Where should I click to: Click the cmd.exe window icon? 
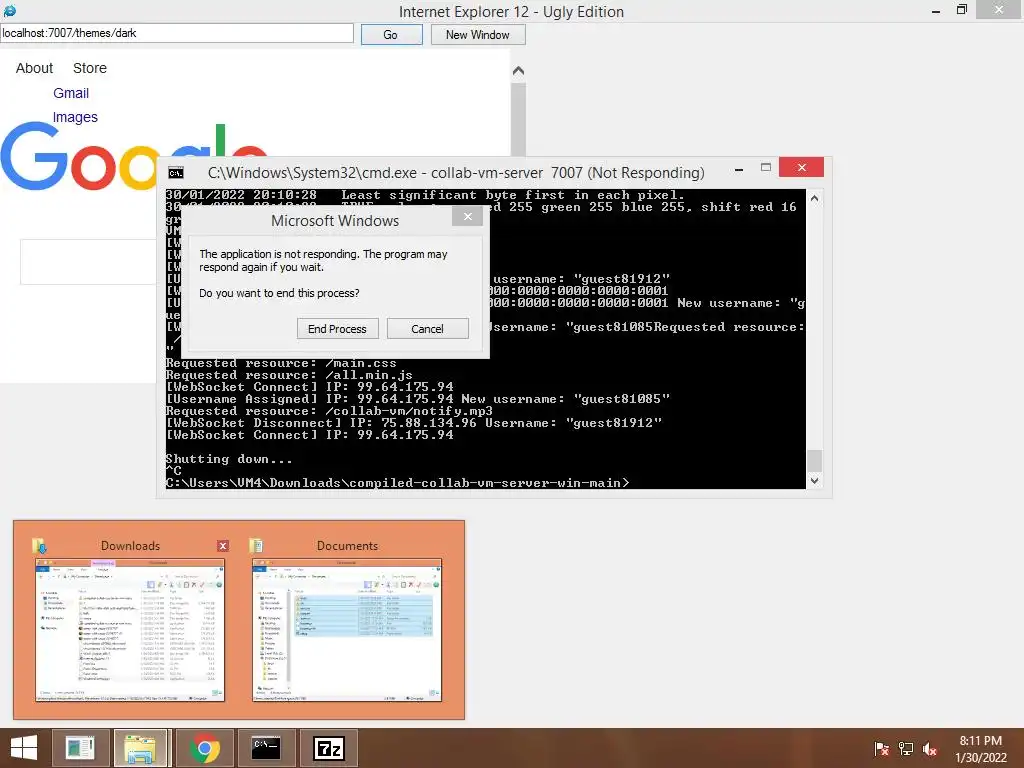tap(176, 173)
